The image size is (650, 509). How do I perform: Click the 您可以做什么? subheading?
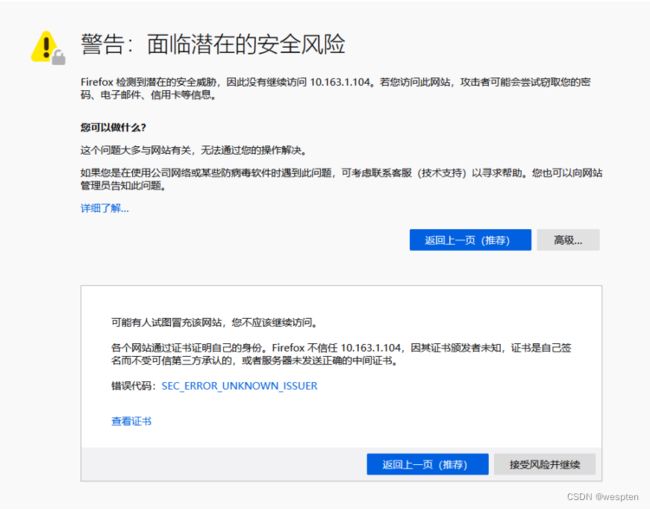coord(113,127)
